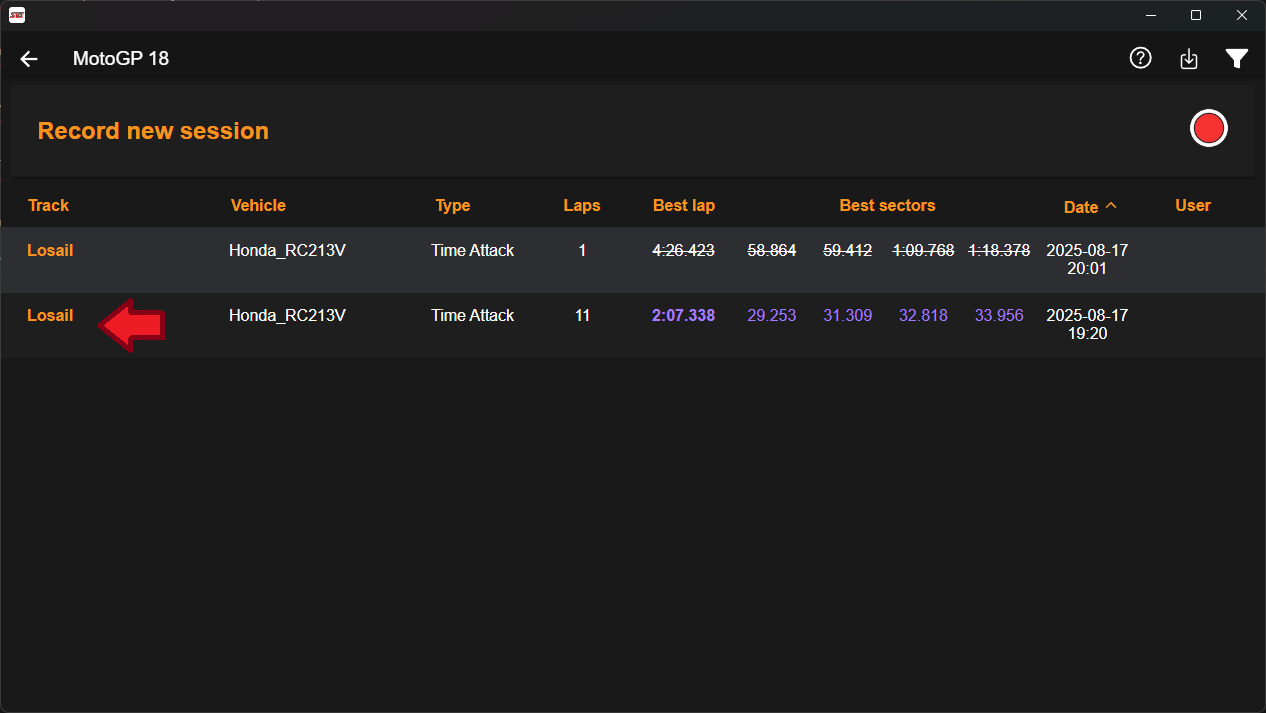Sort by User column header
Viewport: 1266px width, 713px height.
click(x=1193, y=205)
